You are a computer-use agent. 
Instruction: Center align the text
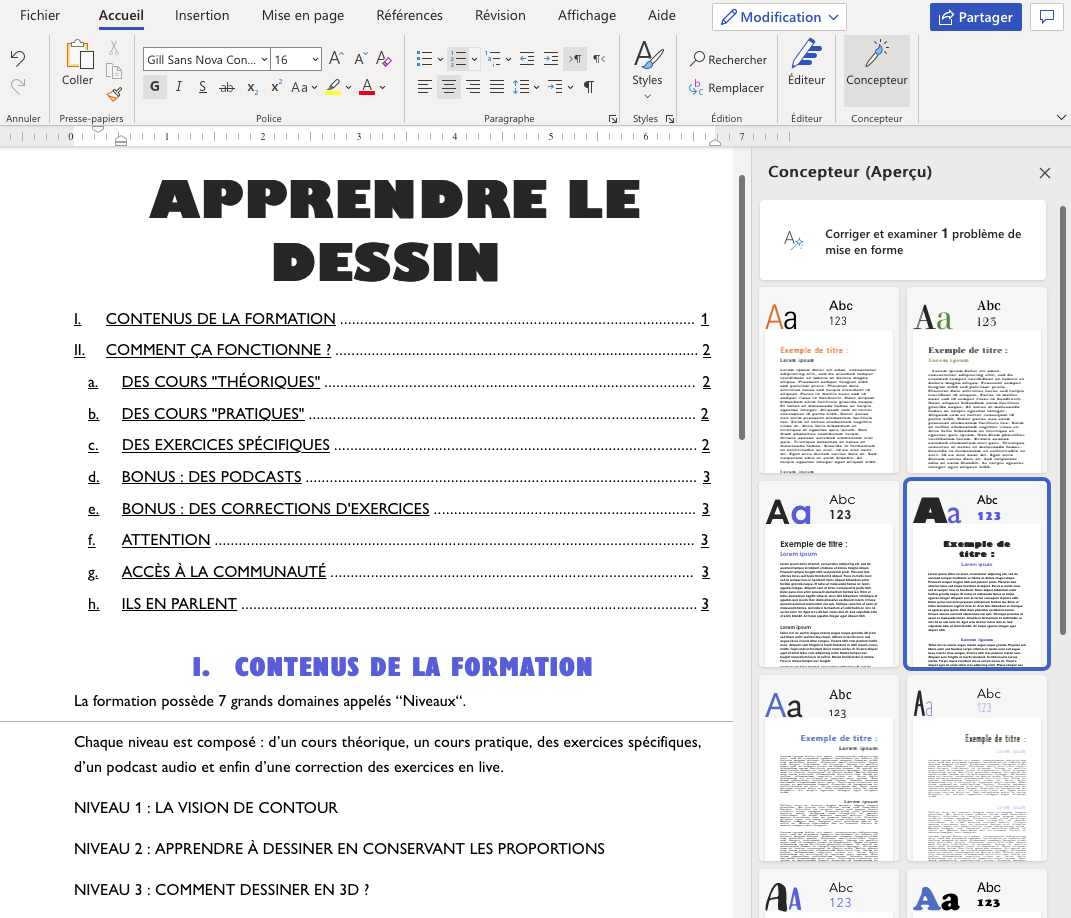coord(449,87)
